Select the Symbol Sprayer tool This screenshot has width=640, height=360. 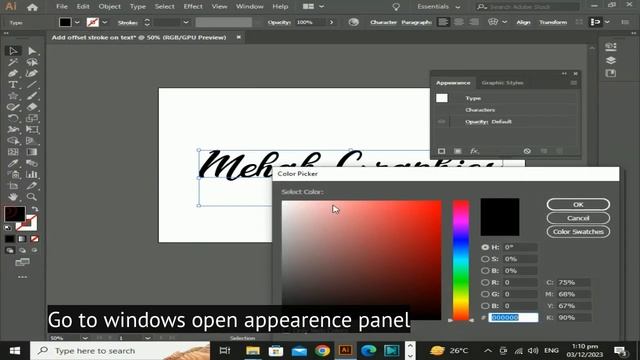13,175
